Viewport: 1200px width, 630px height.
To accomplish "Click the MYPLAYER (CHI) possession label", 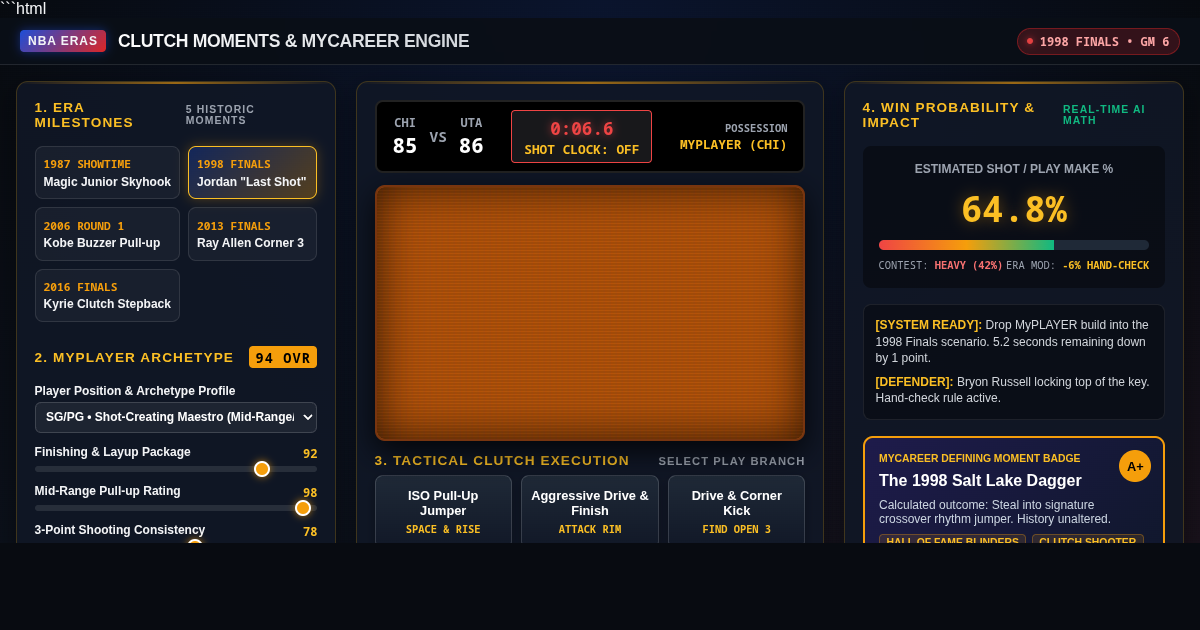I will pos(734,145).
